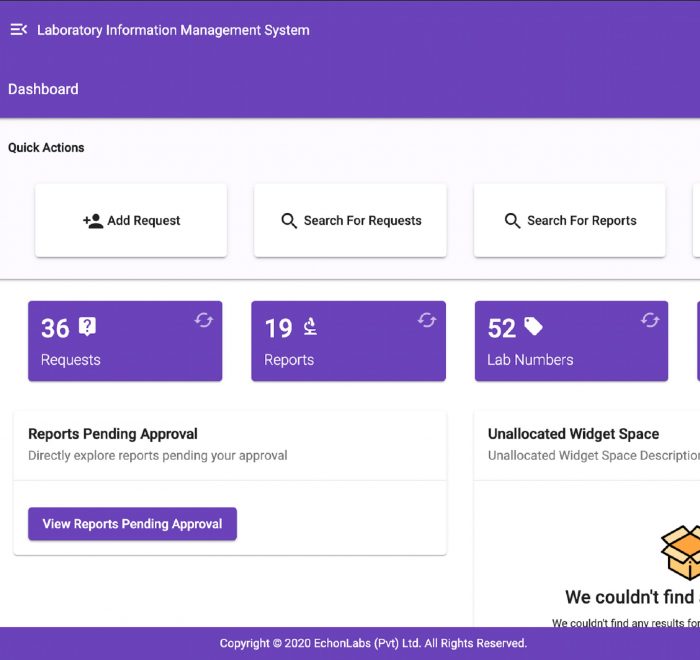Click the add-person icon on Add Request
Viewport: 700px width, 660px height.
93,221
